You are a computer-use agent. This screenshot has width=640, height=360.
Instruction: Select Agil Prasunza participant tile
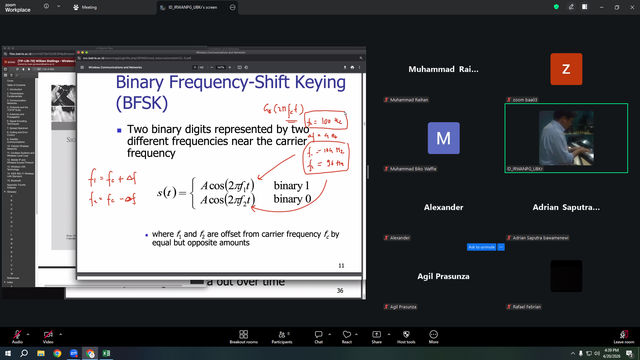click(x=443, y=276)
